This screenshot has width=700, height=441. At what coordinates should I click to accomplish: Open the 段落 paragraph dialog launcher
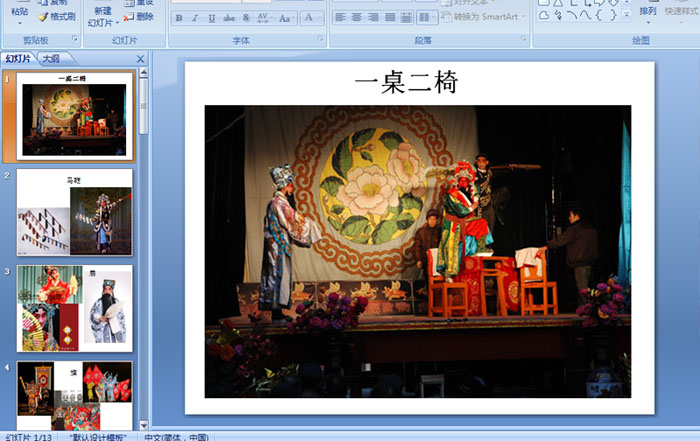[524, 39]
